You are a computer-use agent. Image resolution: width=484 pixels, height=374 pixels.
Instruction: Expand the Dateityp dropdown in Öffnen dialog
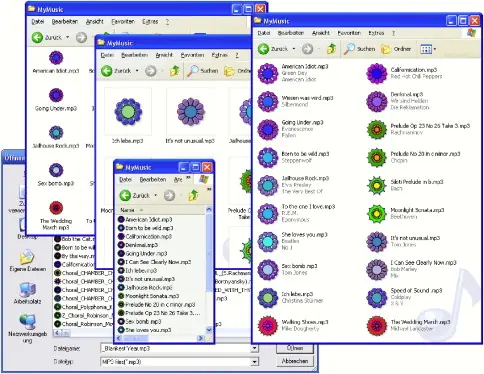tap(254, 361)
